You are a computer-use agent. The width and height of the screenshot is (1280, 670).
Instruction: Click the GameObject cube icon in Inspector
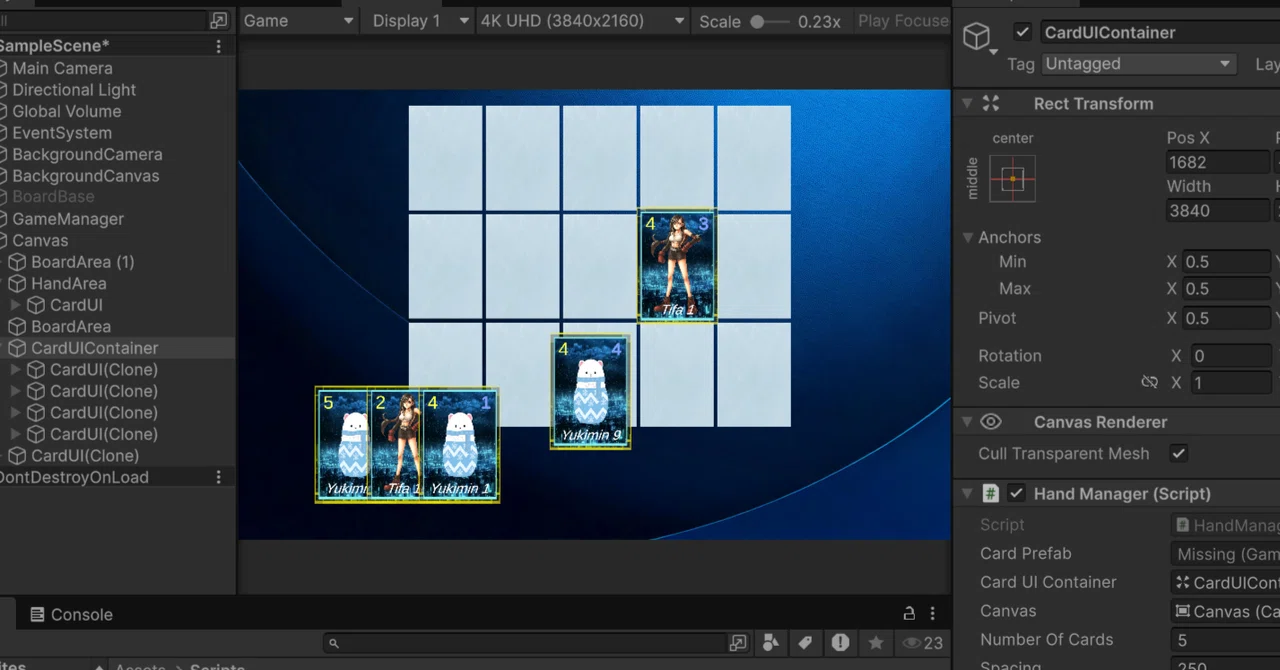[975, 37]
